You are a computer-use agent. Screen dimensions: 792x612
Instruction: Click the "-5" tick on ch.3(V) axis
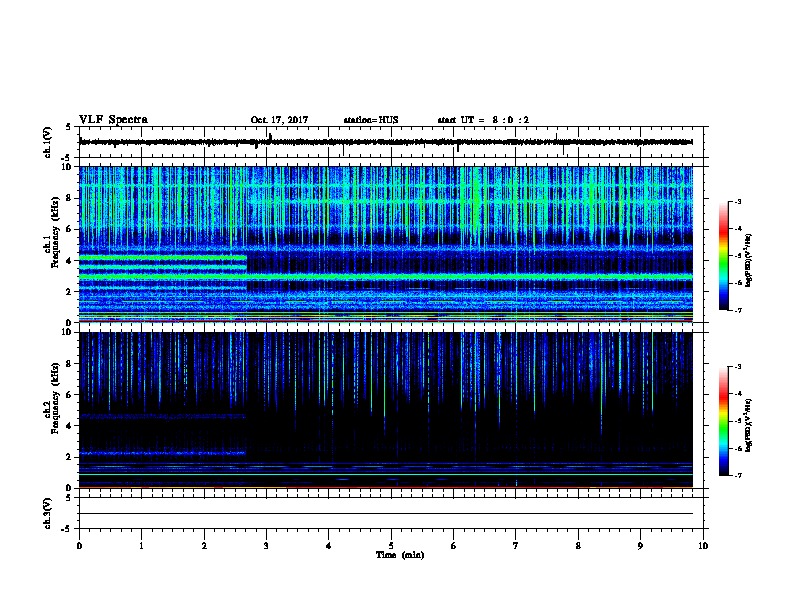click(x=67, y=529)
